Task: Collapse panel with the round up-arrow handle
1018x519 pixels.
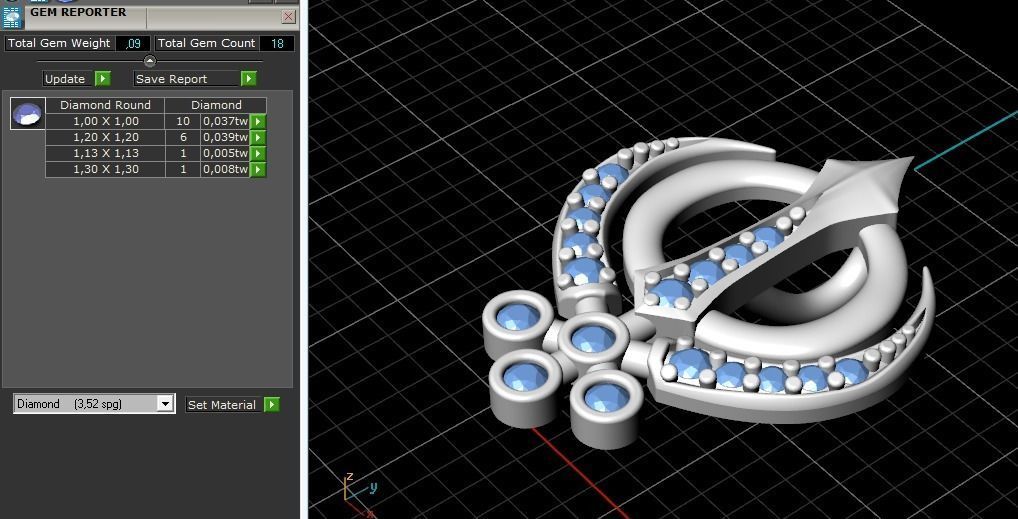Action: [x=150, y=61]
